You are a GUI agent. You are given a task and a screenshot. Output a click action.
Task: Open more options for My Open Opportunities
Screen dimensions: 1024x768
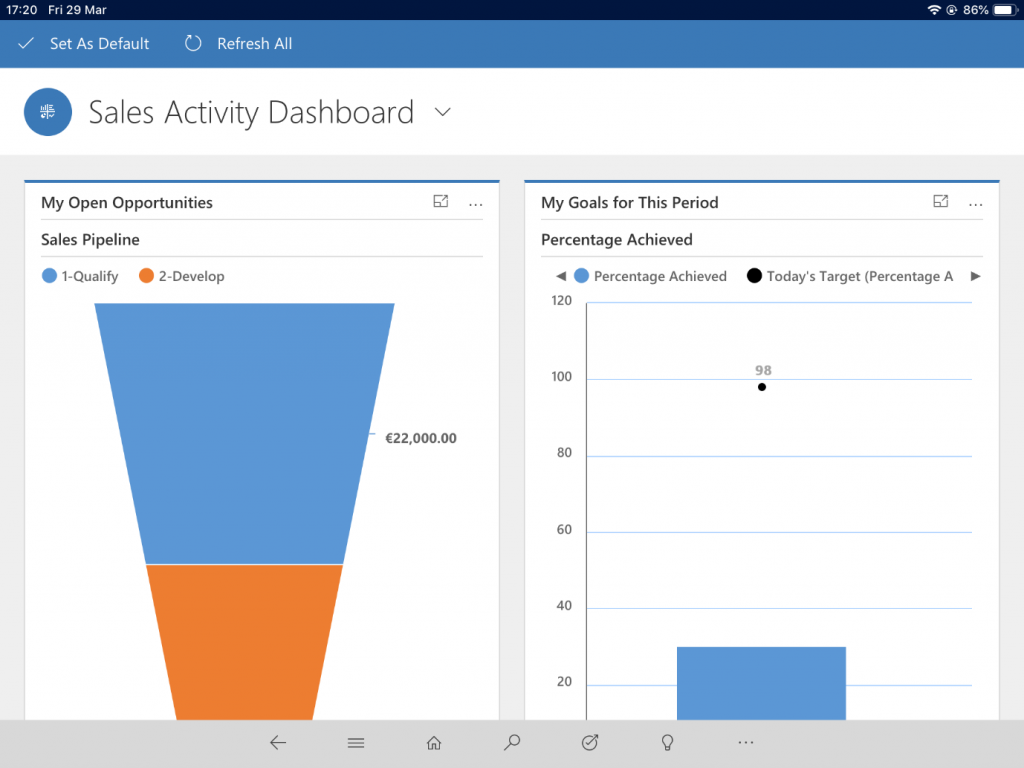(x=476, y=203)
